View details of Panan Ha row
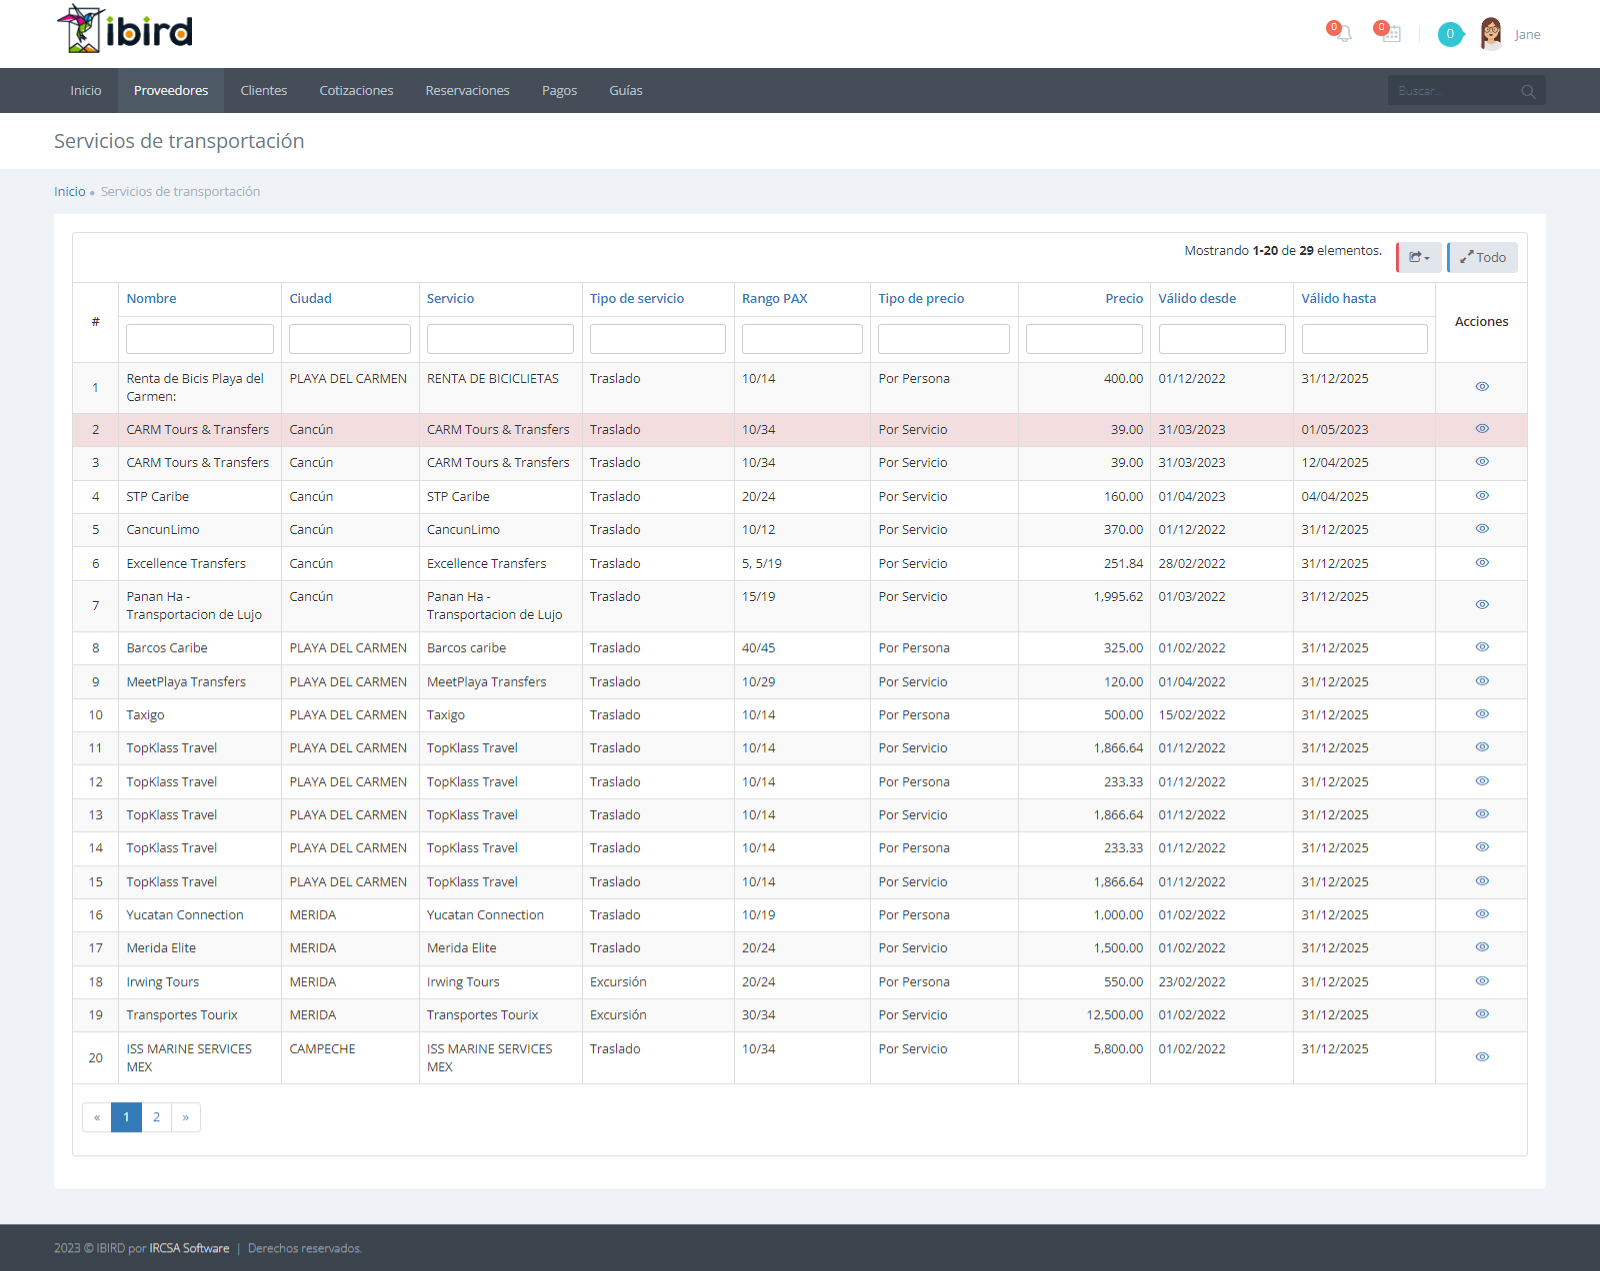1600x1271 pixels. click(x=1482, y=604)
